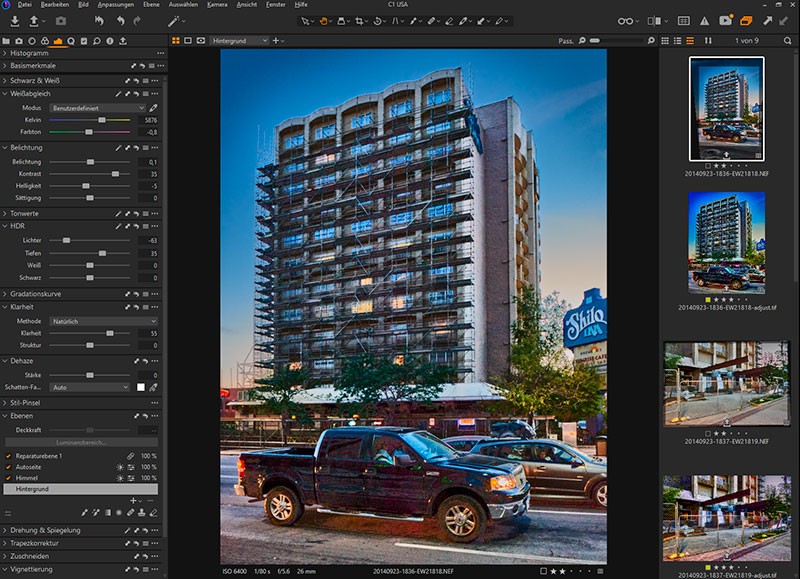The image size is (800, 579).
Task: Open the export tool tab icon
Action: [x=123, y=41]
